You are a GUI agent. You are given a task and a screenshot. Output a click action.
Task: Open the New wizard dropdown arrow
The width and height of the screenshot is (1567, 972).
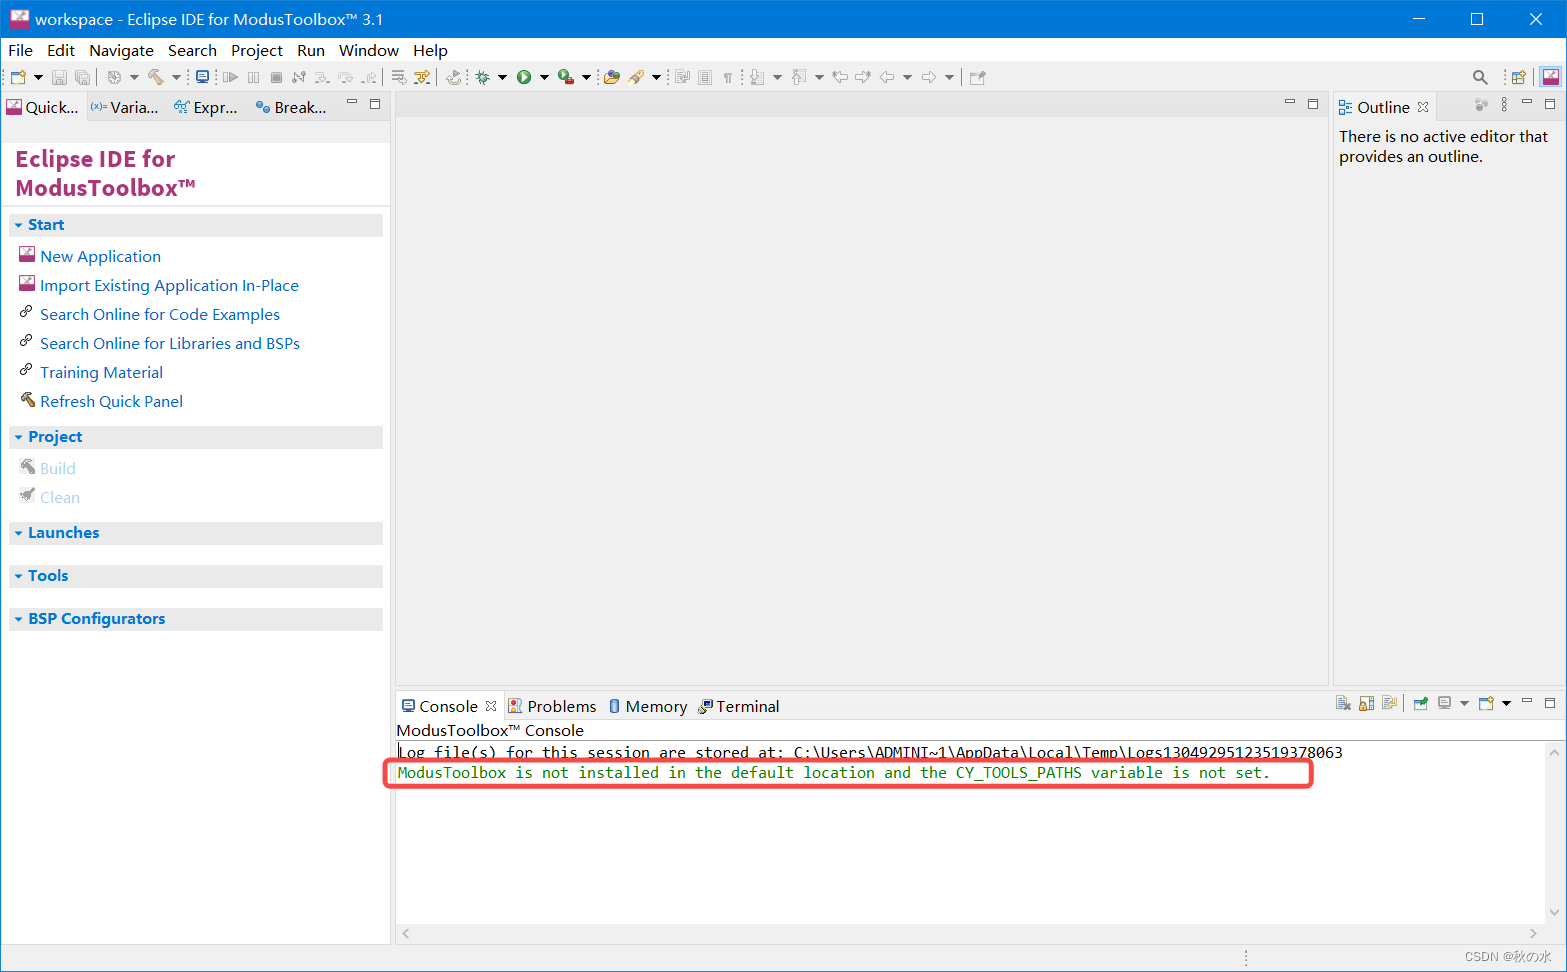[38, 77]
